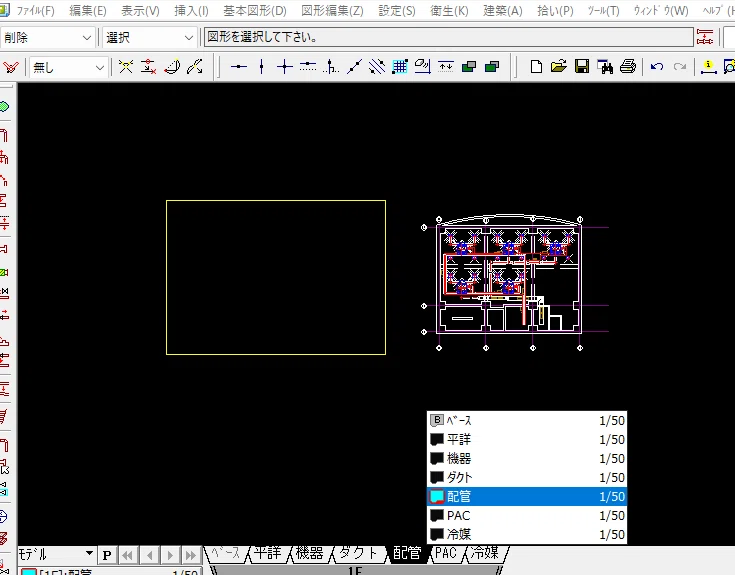Print the drawing with printer icon
This screenshot has width=735, height=575.
628,67
